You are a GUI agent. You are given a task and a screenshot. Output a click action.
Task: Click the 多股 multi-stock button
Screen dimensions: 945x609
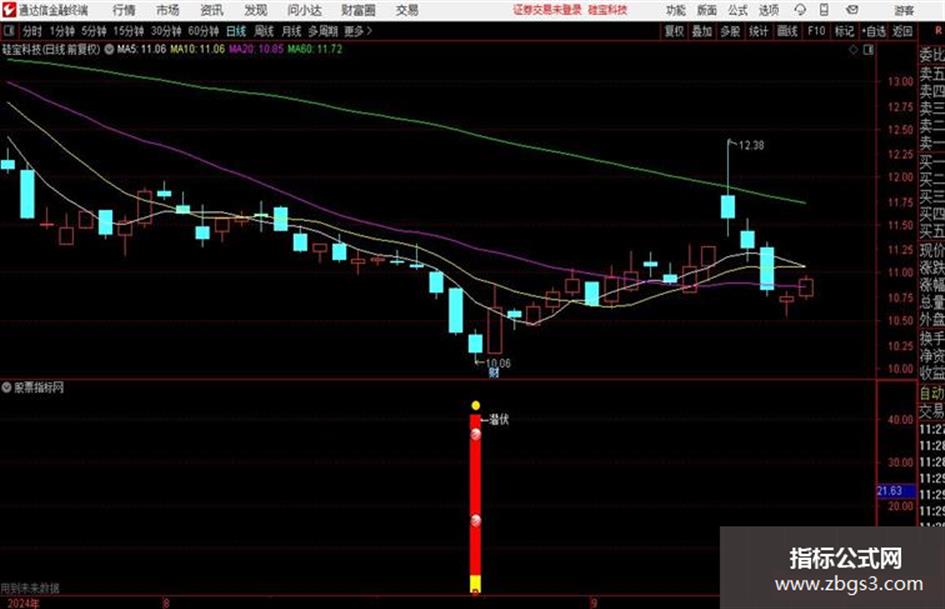[730, 31]
